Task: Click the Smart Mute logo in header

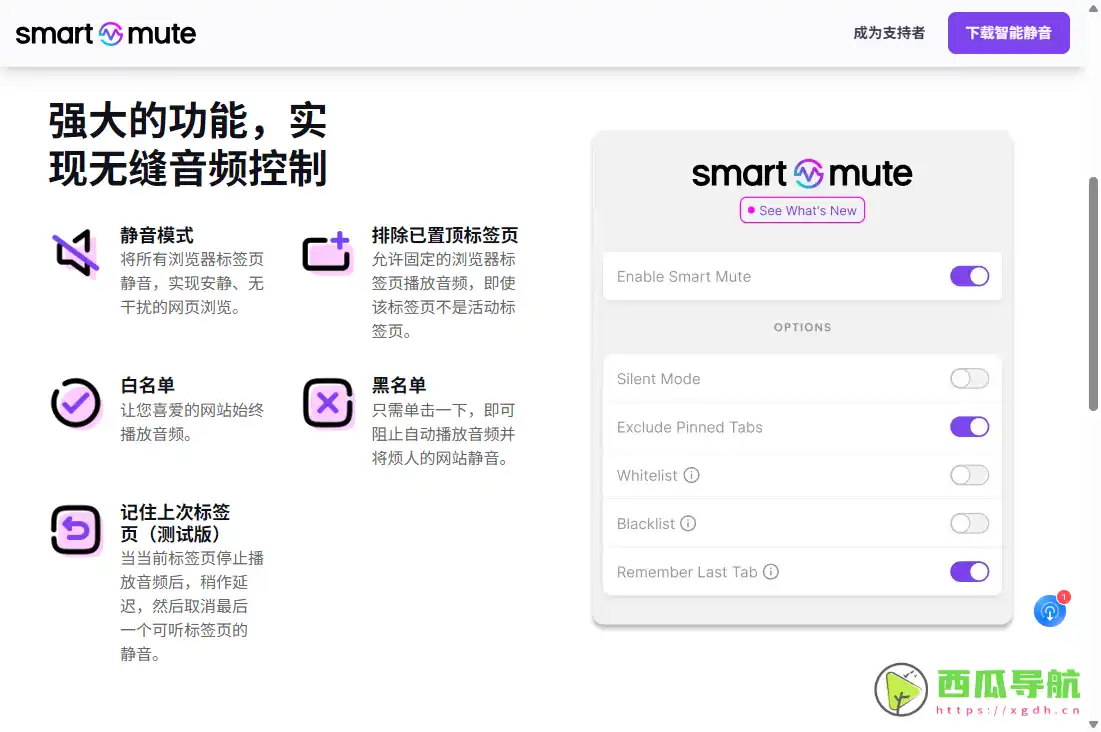Action: (105, 33)
